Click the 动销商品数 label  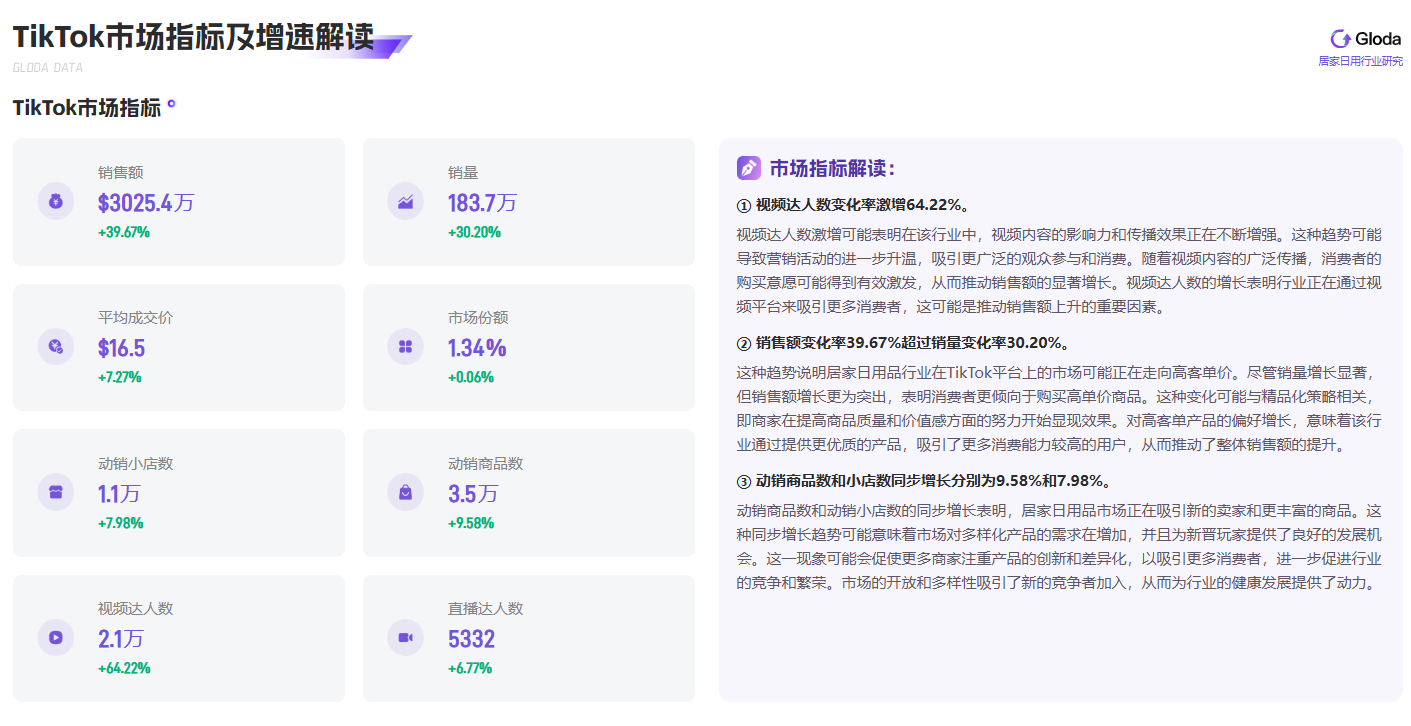(485, 464)
